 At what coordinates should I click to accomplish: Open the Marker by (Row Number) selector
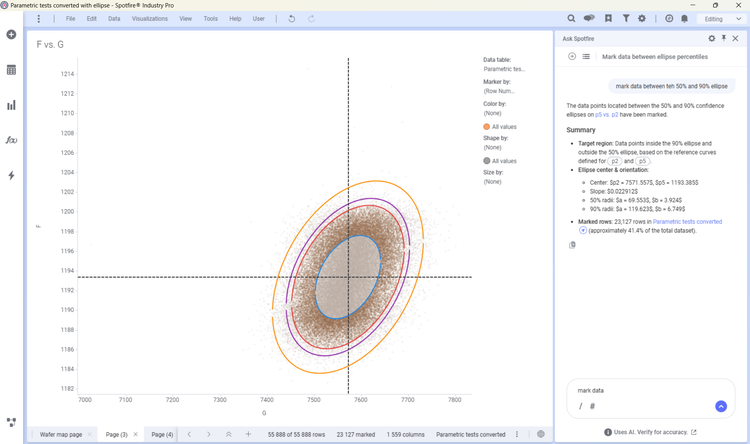[499, 91]
